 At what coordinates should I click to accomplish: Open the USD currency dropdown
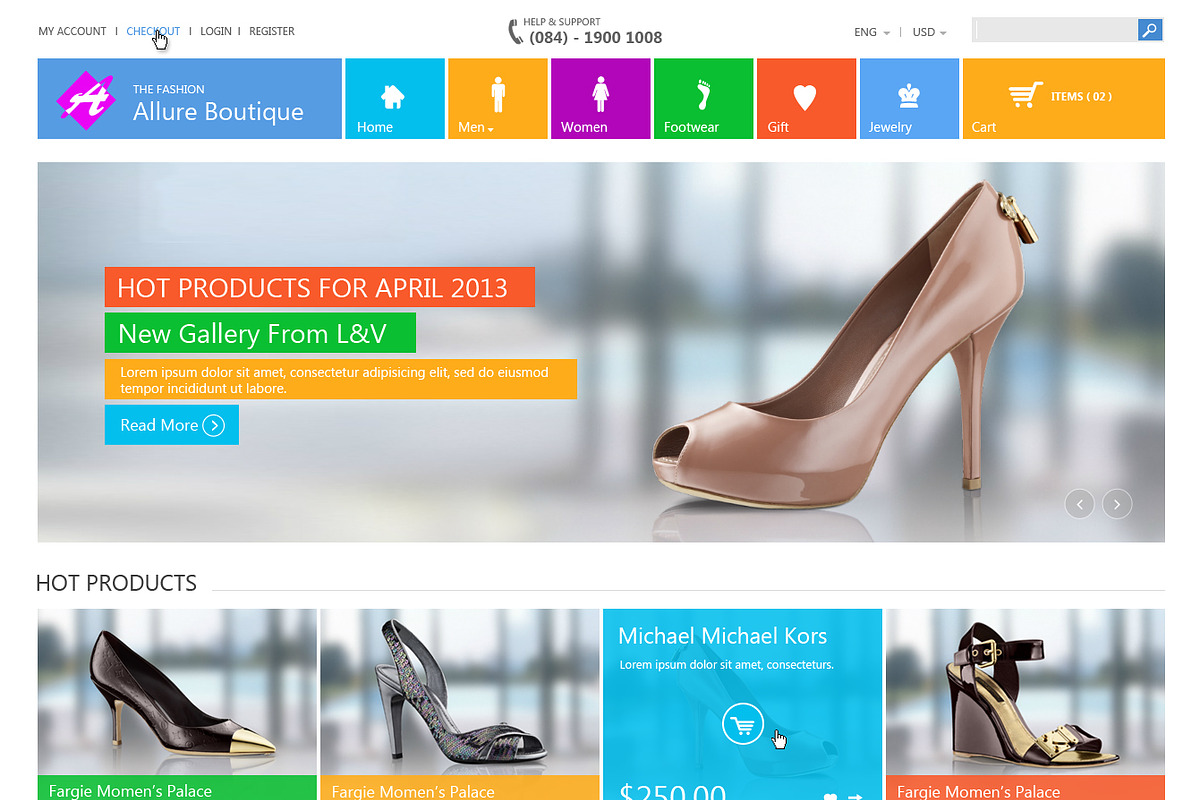point(929,32)
